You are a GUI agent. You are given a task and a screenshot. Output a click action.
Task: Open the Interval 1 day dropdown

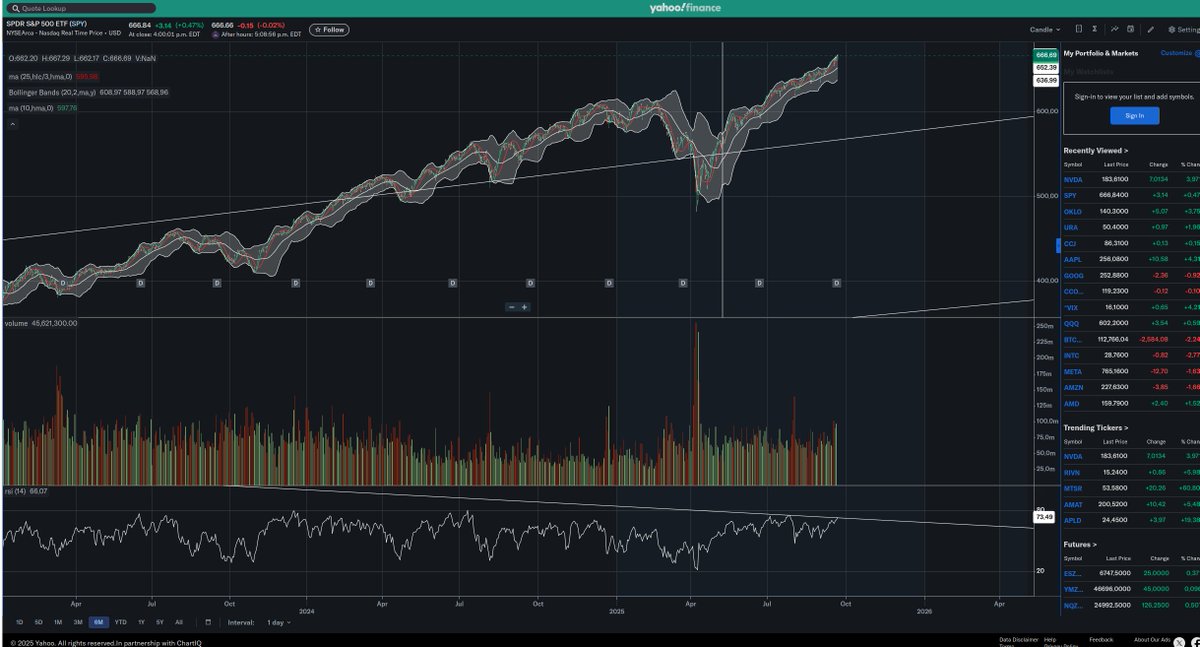[279, 622]
